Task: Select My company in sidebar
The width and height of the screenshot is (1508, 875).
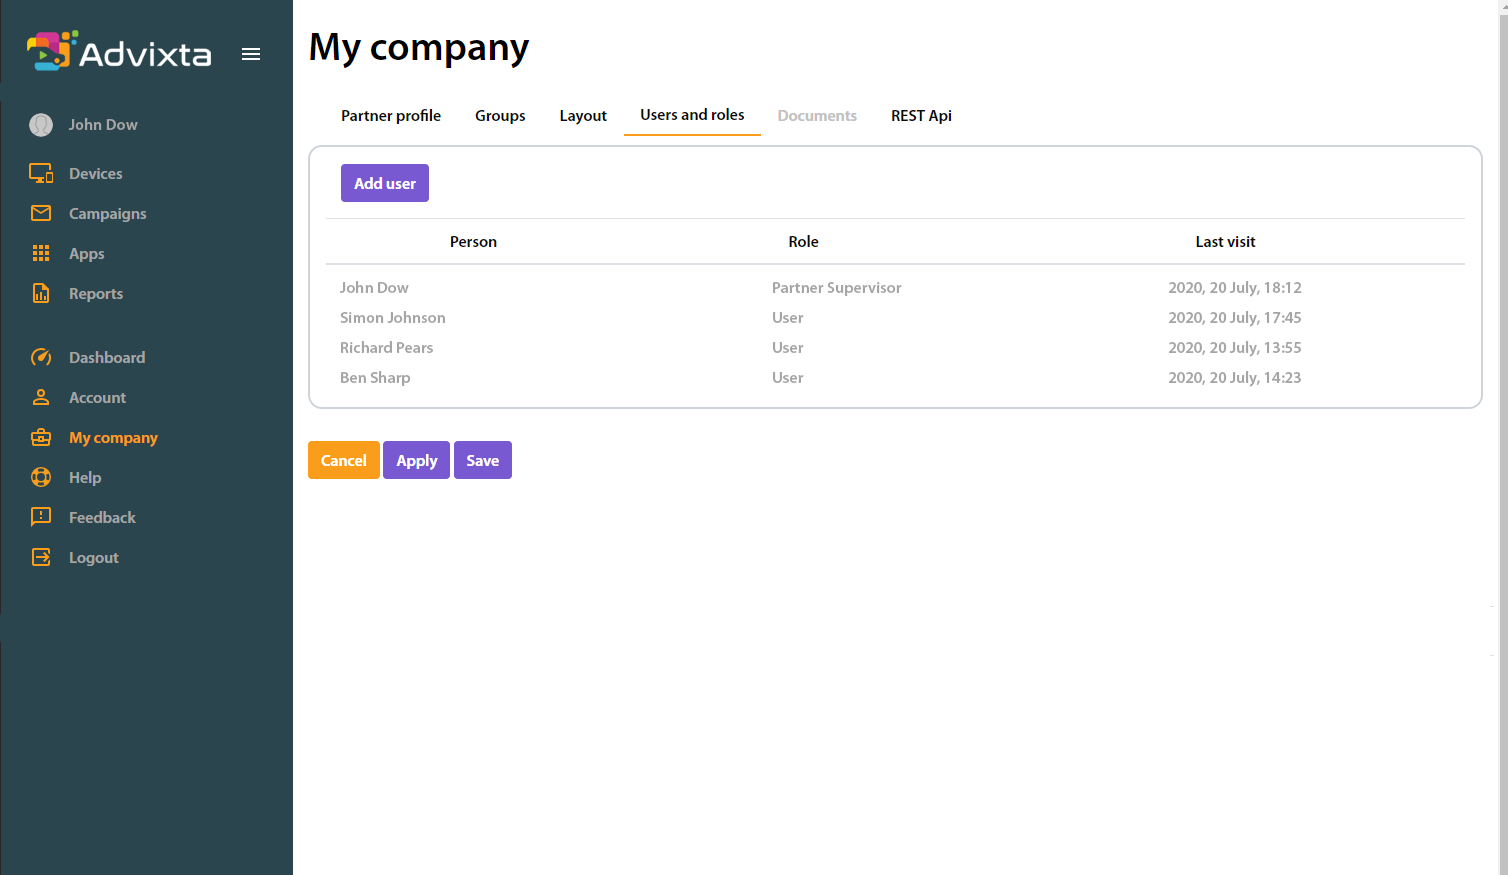Action: pos(114,438)
